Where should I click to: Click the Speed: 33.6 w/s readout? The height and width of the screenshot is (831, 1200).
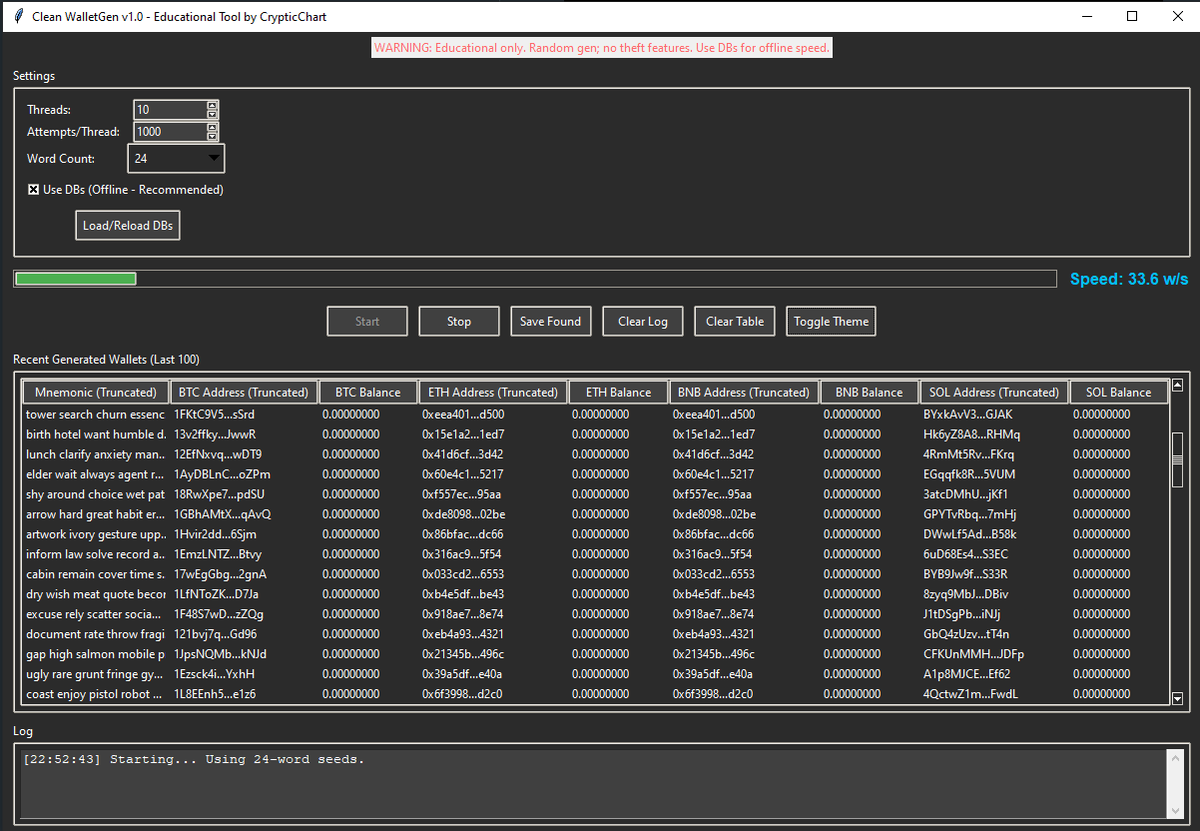[1129, 279]
